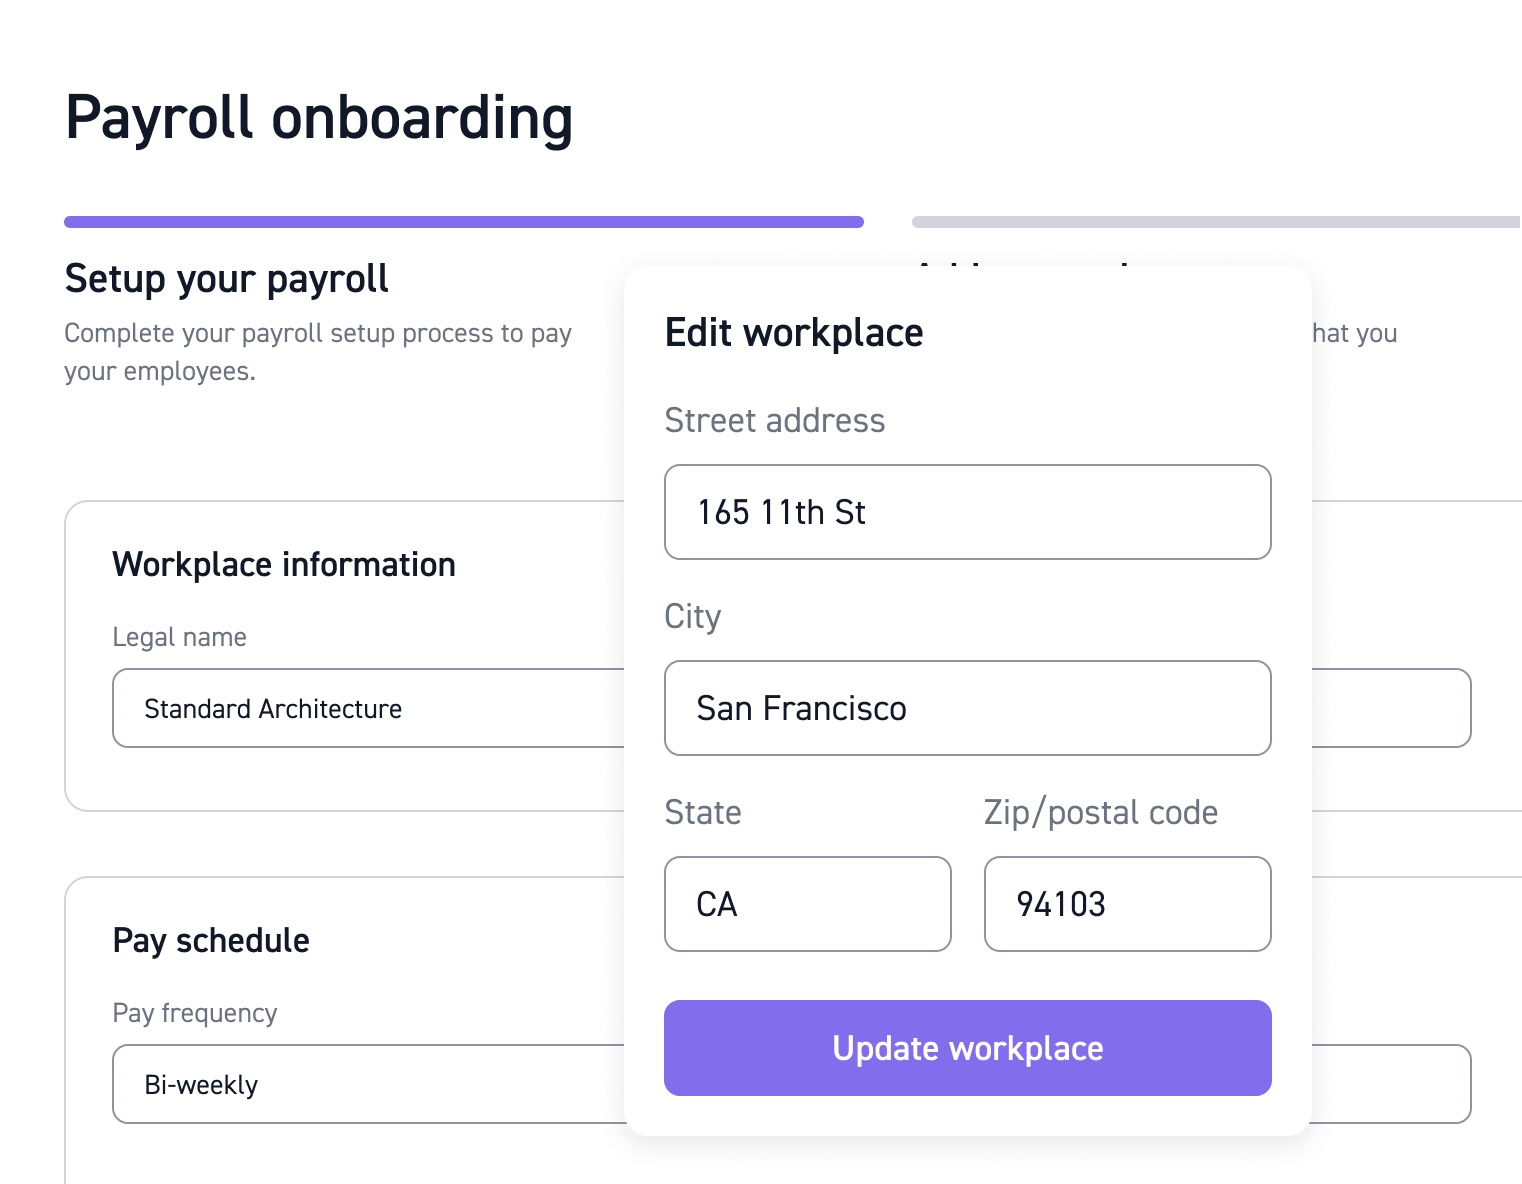Image resolution: width=1522 pixels, height=1184 pixels.
Task: Click the State label above CA
Action: point(703,813)
